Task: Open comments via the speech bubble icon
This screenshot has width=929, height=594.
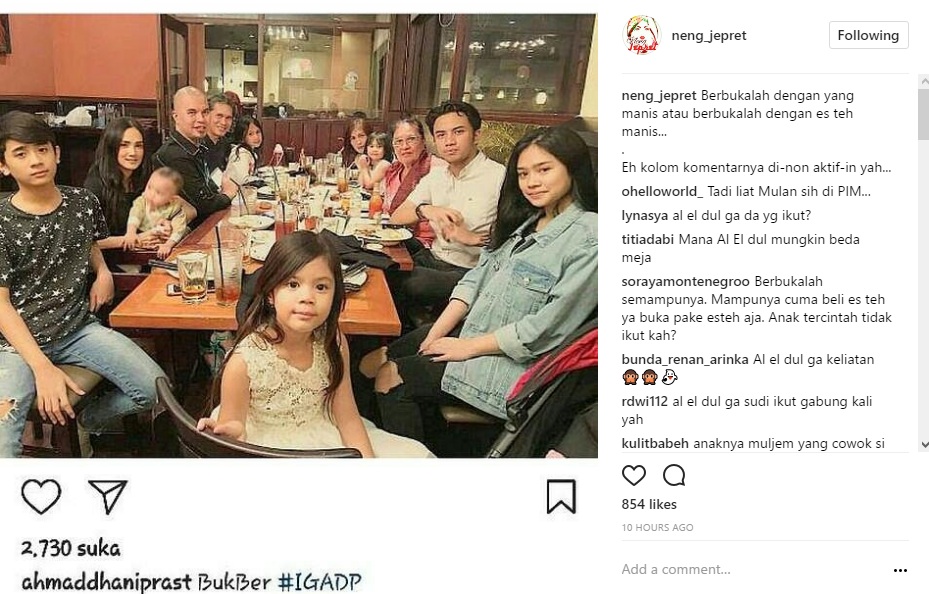Action: coord(674,475)
